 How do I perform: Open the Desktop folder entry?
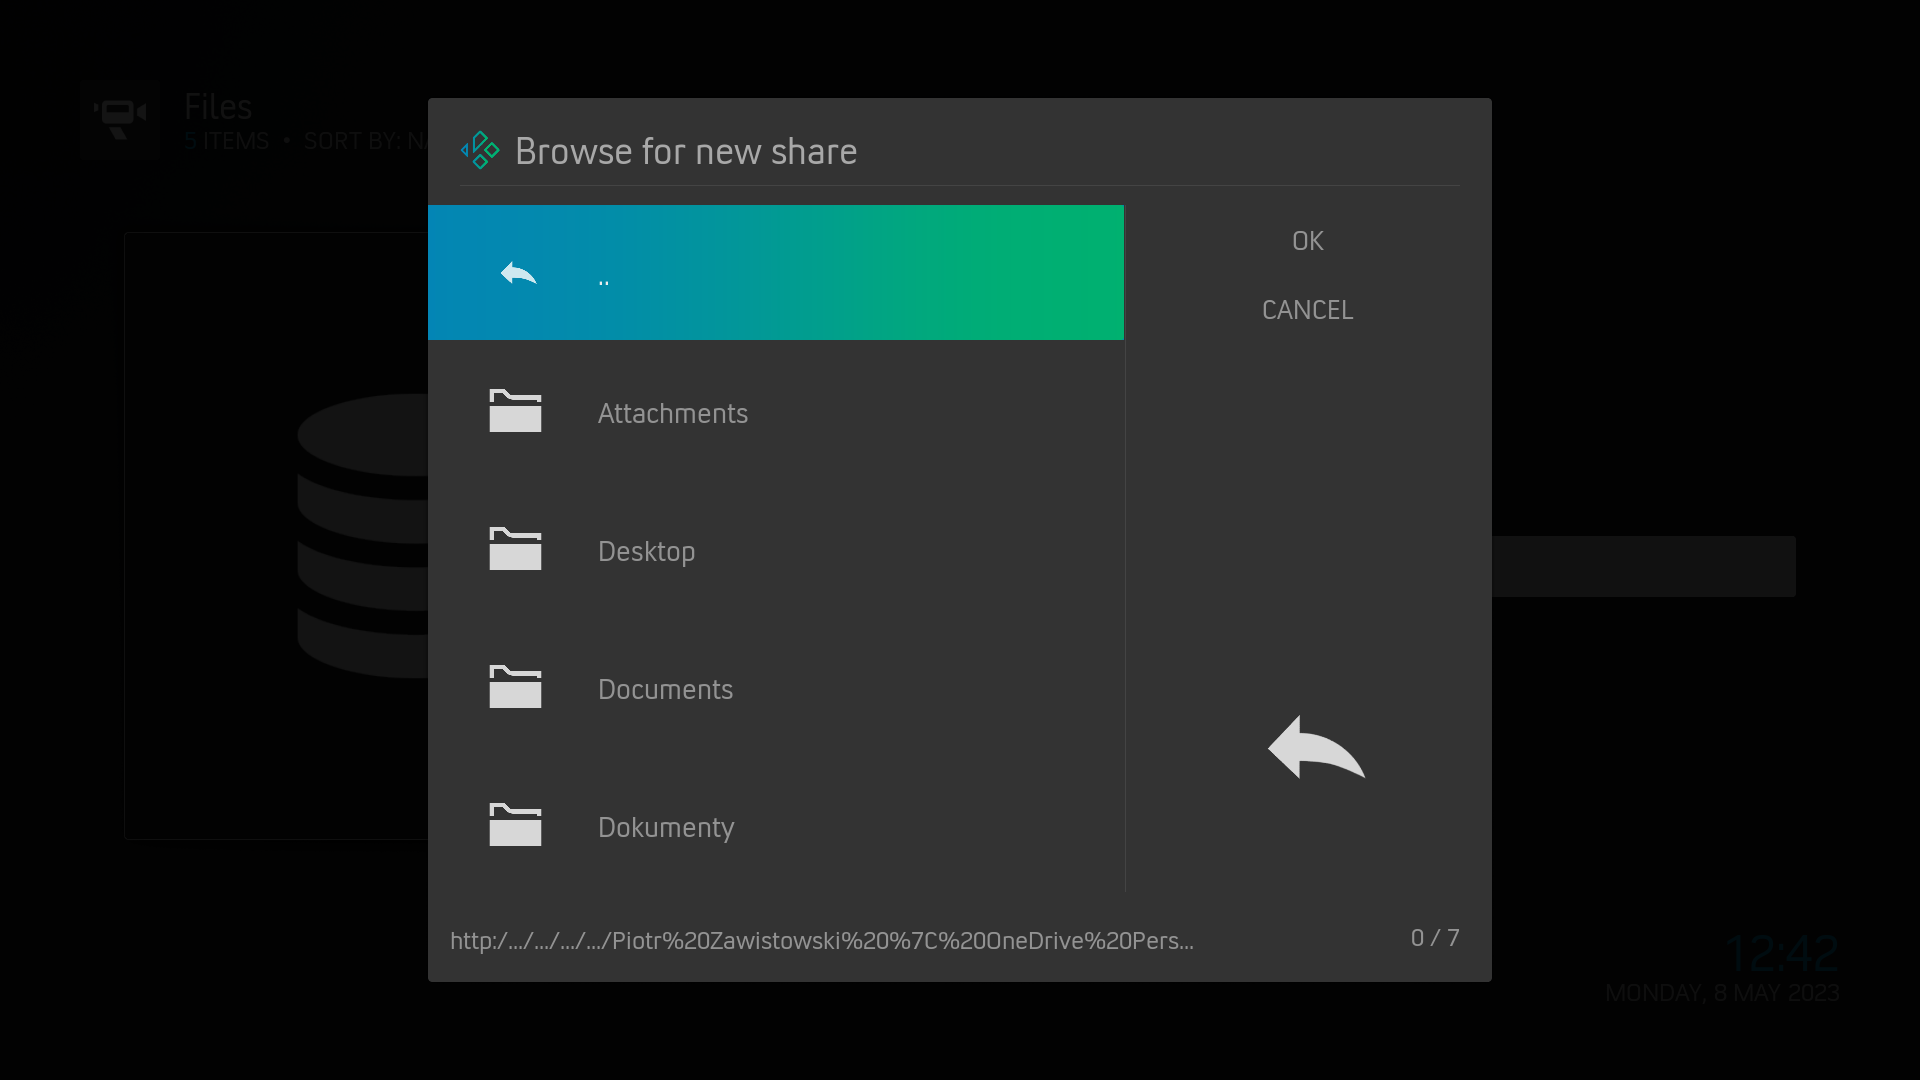click(x=647, y=551)
